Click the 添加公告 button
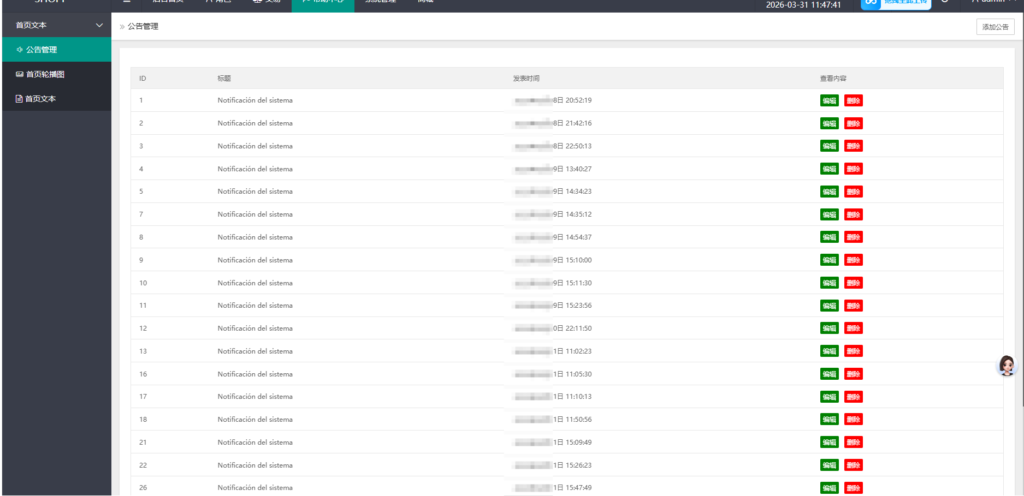Image resolution: width=1024 pixels, height=496 pixels. coord(994,27)
